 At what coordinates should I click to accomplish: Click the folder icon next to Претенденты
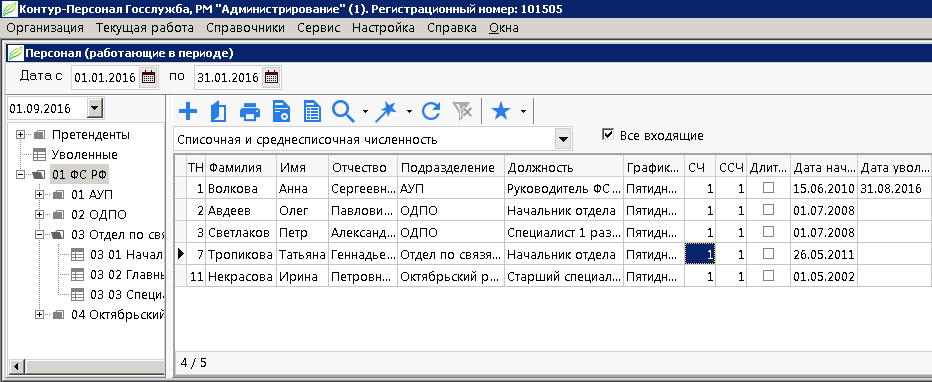39,135
